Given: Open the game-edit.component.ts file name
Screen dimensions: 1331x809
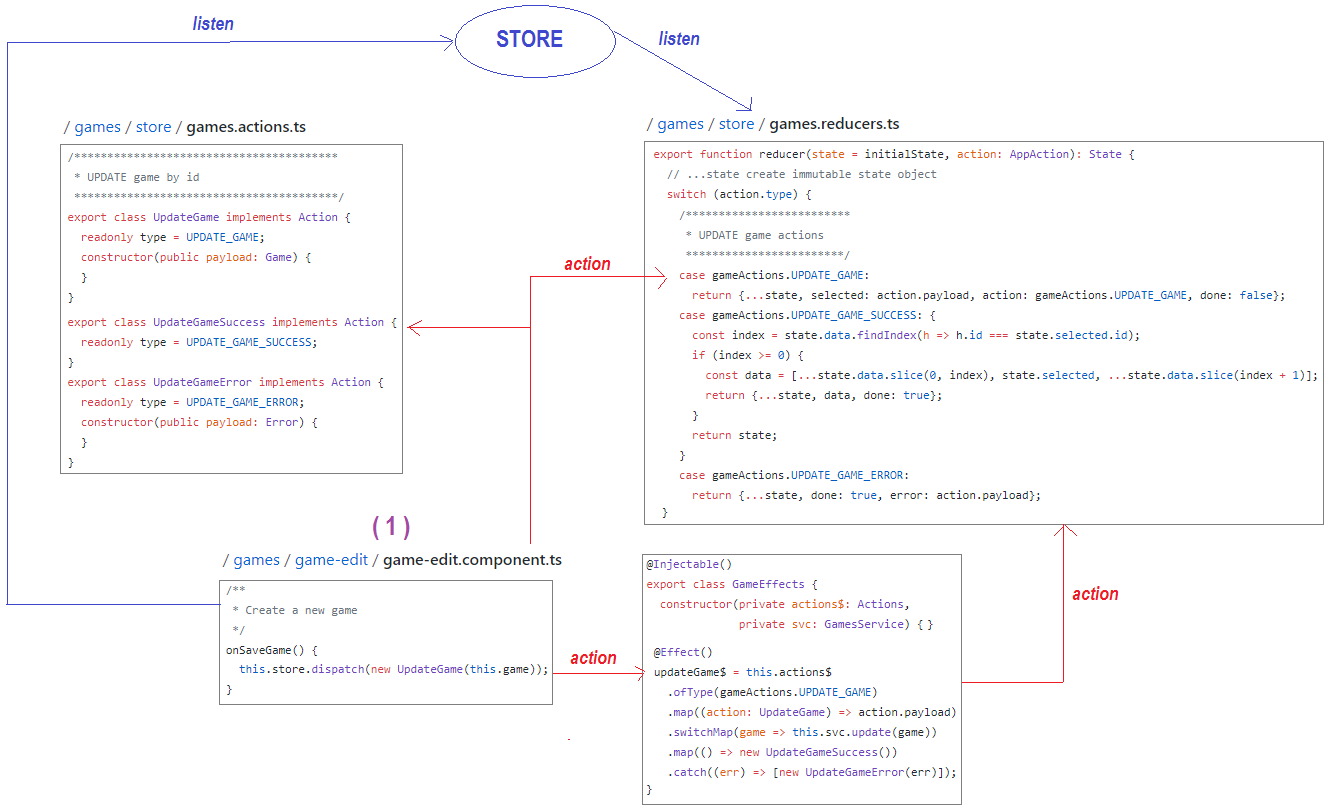Looking at the screenshot, I should [472, 560].
